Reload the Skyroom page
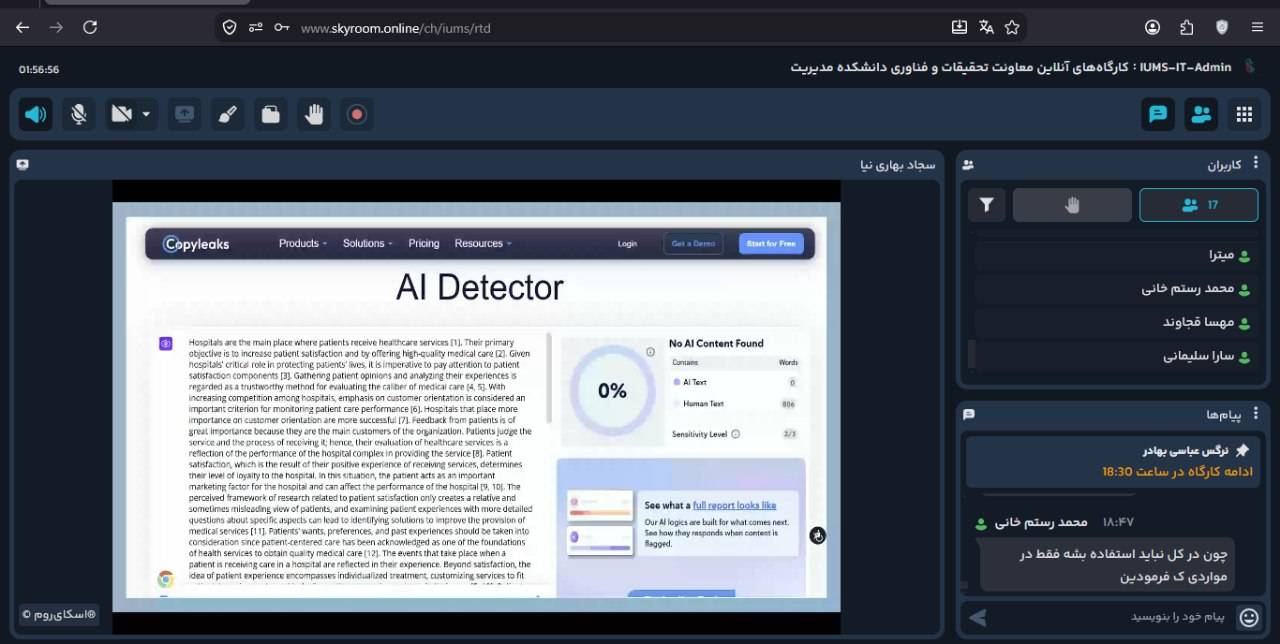1280x644 pixels. tap(90, 27)
